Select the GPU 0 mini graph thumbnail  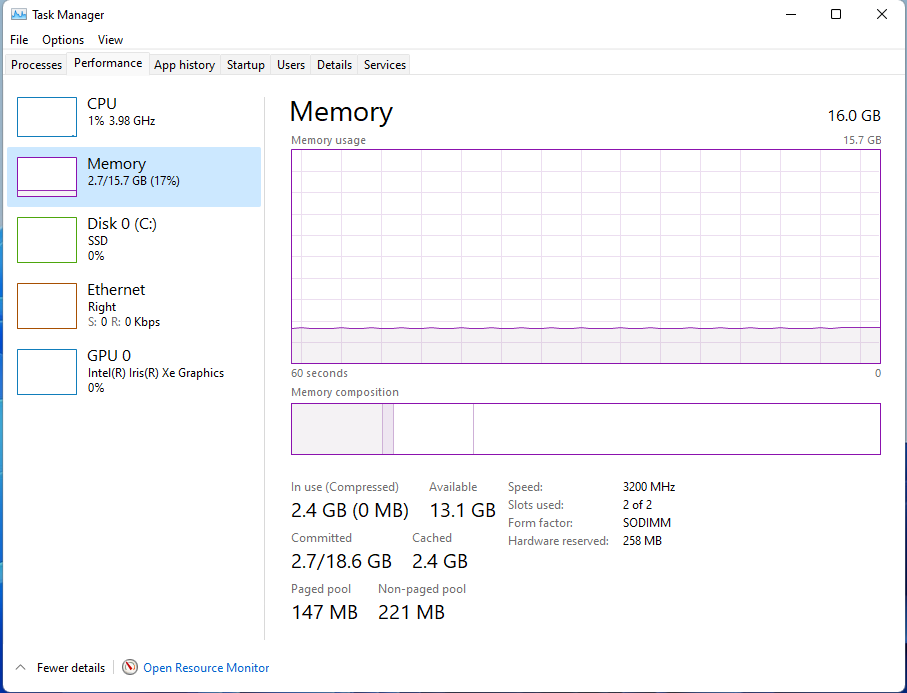tap(47, 371)
